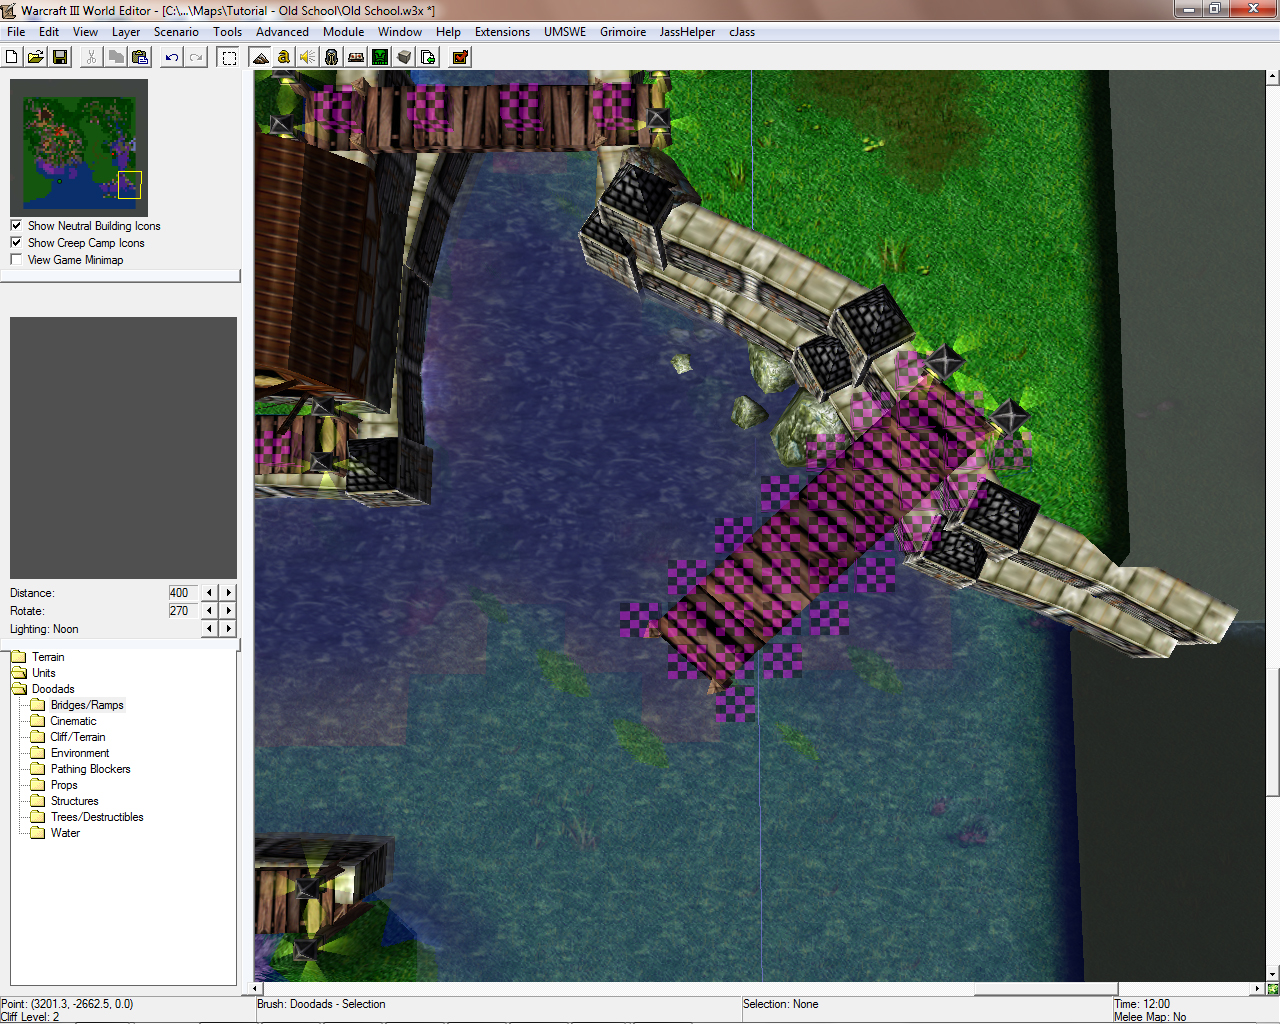Undo the last action
The image size is (1280, 1024).
(172, 57)
